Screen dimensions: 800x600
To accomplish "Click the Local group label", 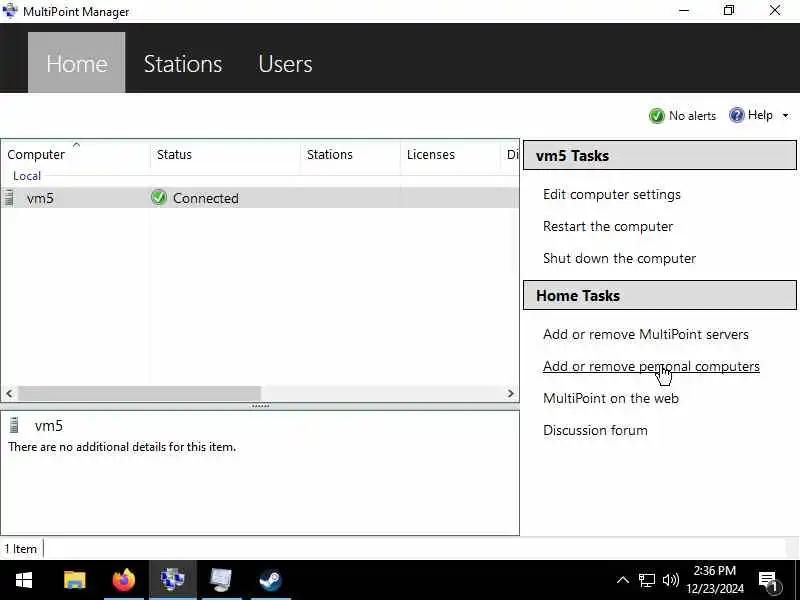I will [27, 176].
